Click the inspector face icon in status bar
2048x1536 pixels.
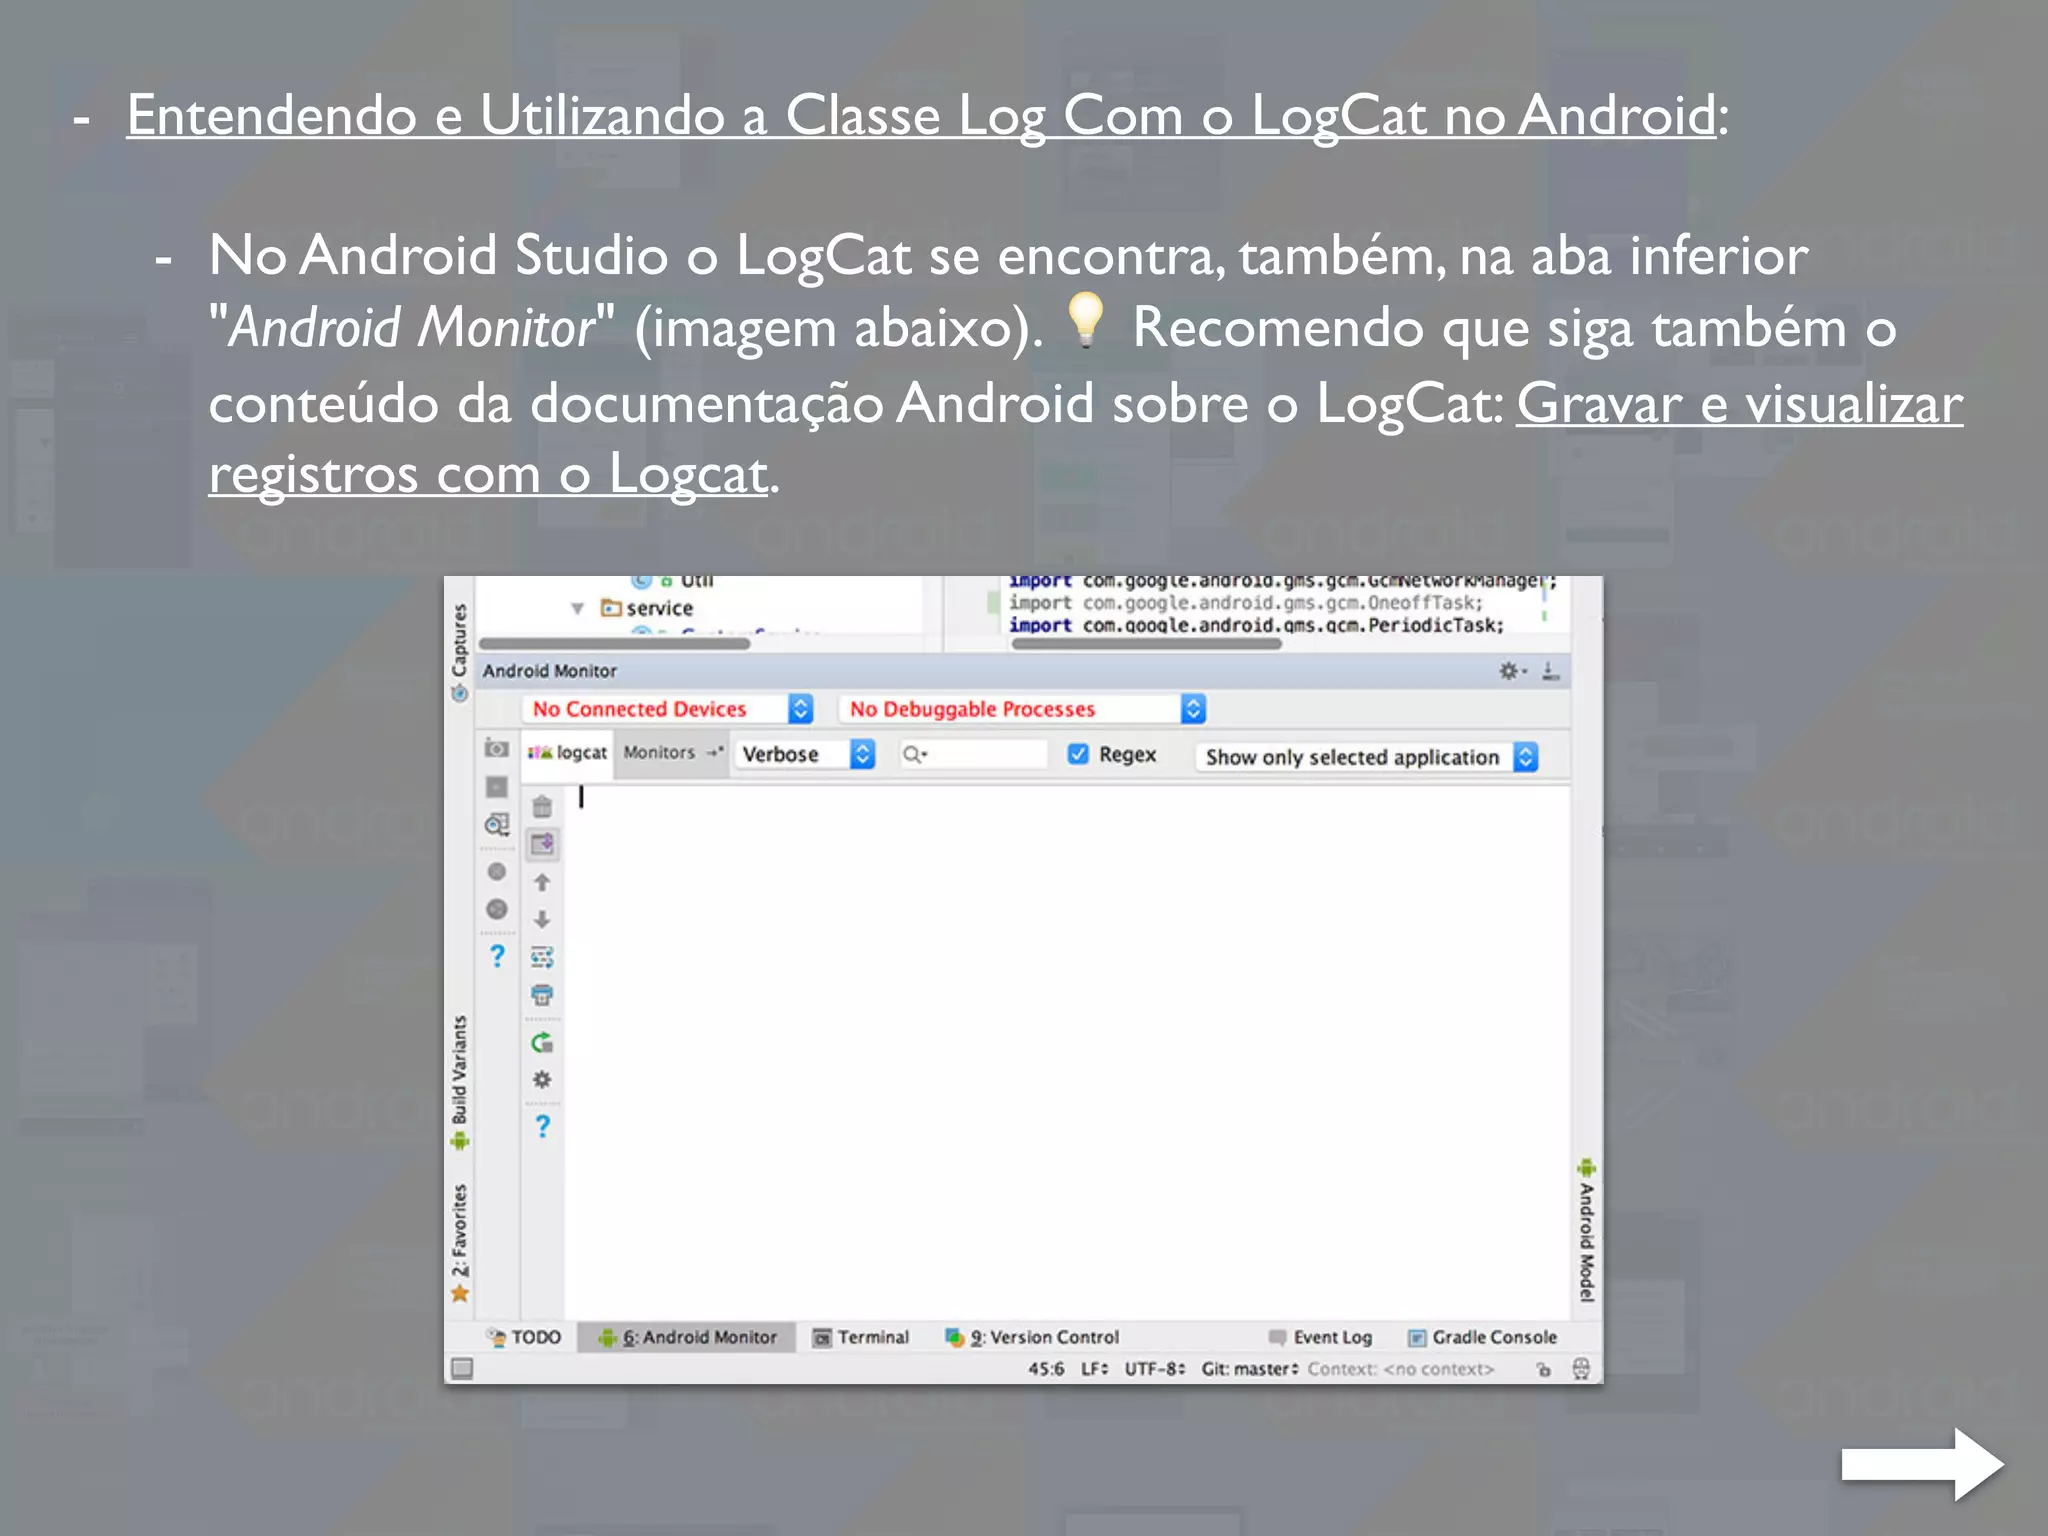tap(1581, 1369)
